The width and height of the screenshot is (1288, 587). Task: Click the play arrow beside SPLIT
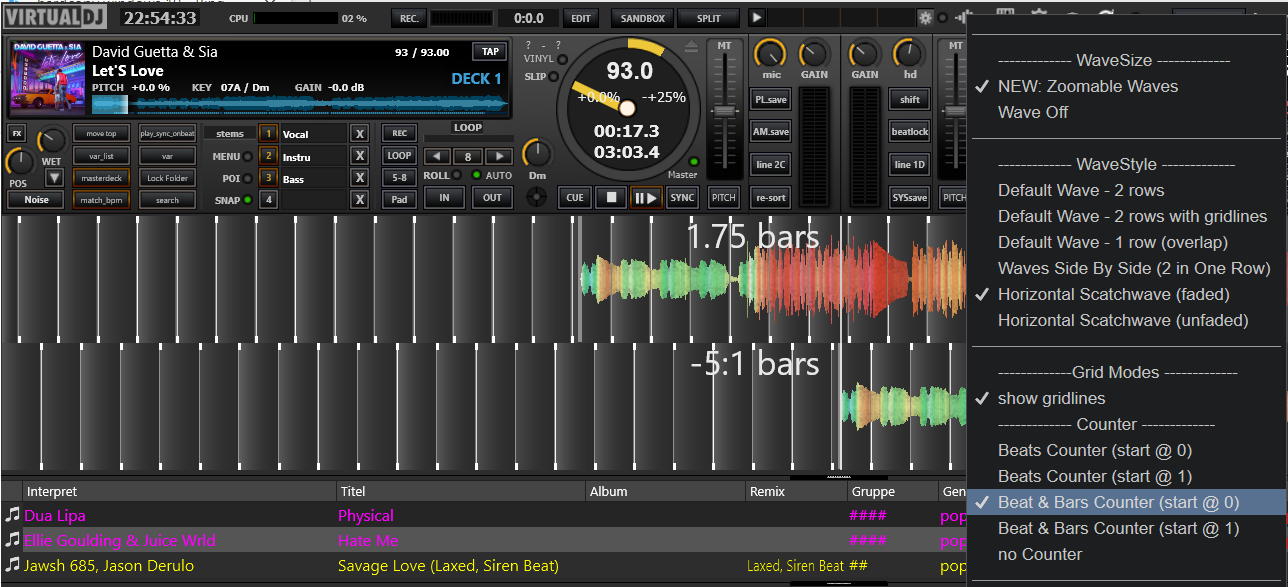(x=757, y=18)
